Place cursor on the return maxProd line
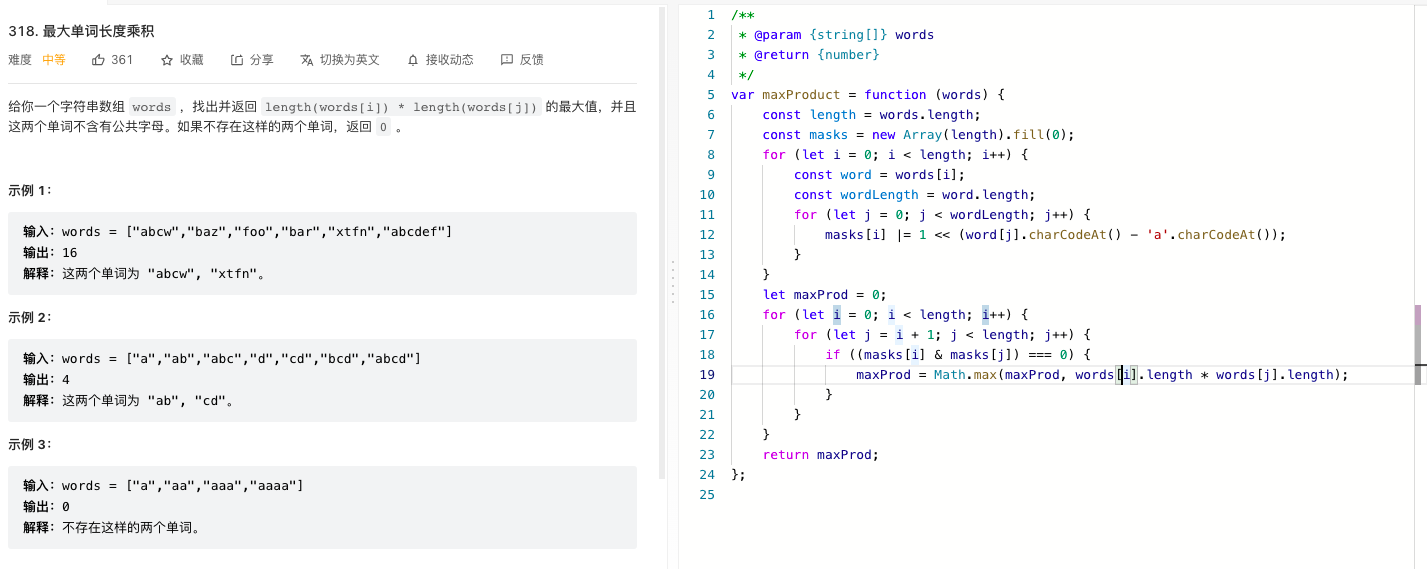1427x569 pixels. (819, 454)
